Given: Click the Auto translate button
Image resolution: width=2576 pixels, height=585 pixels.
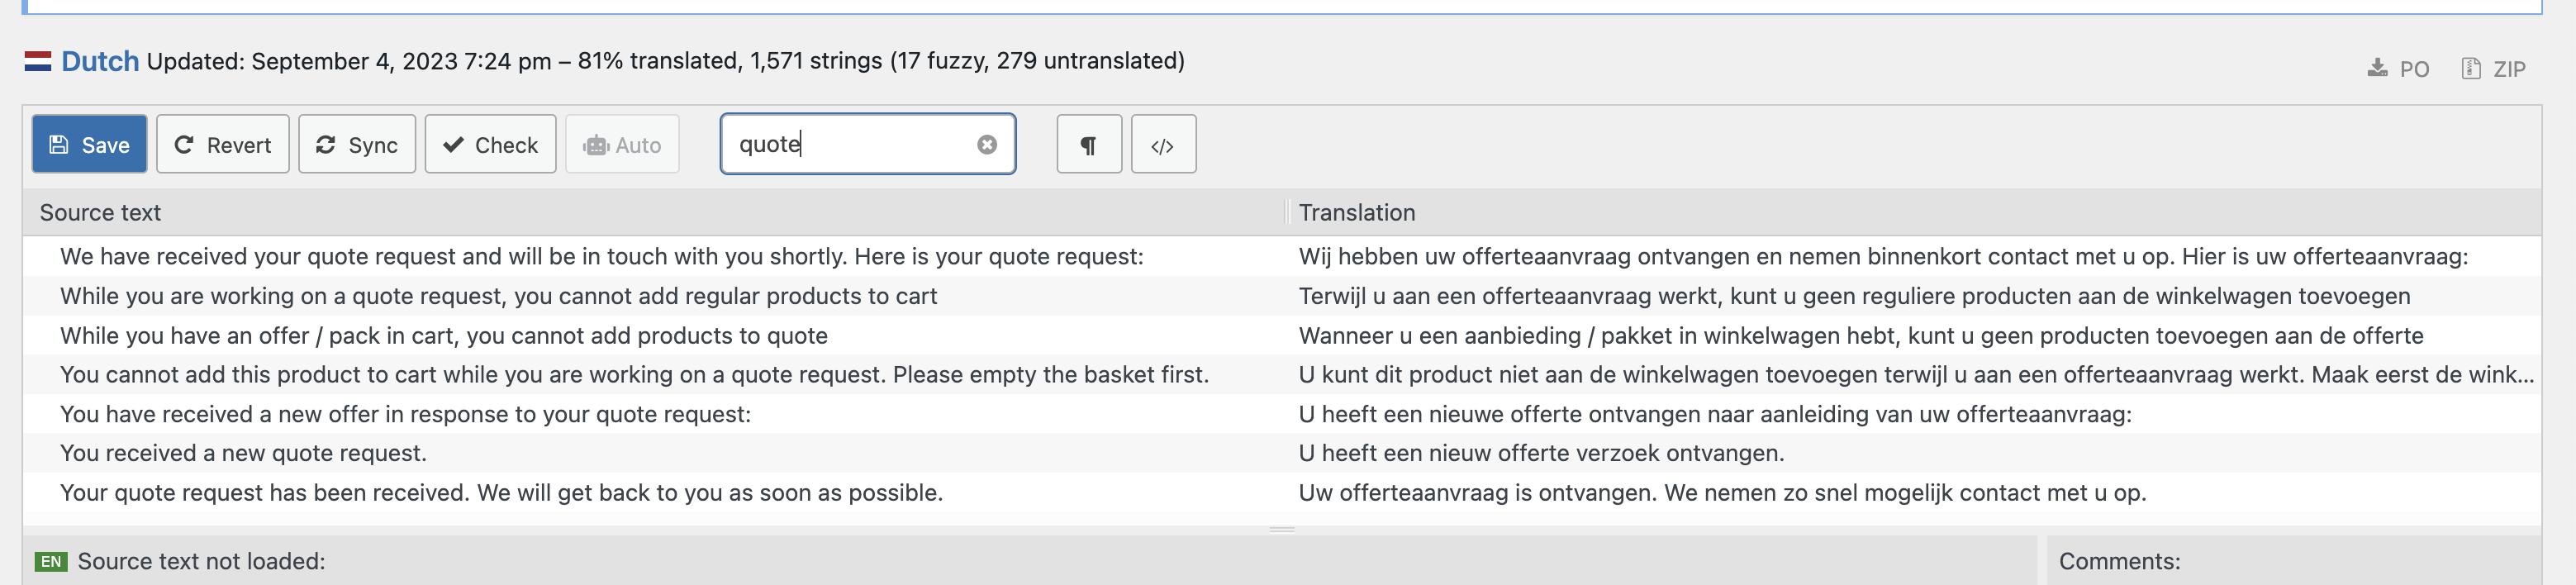Looking at the screenshot, I should 622,145.
